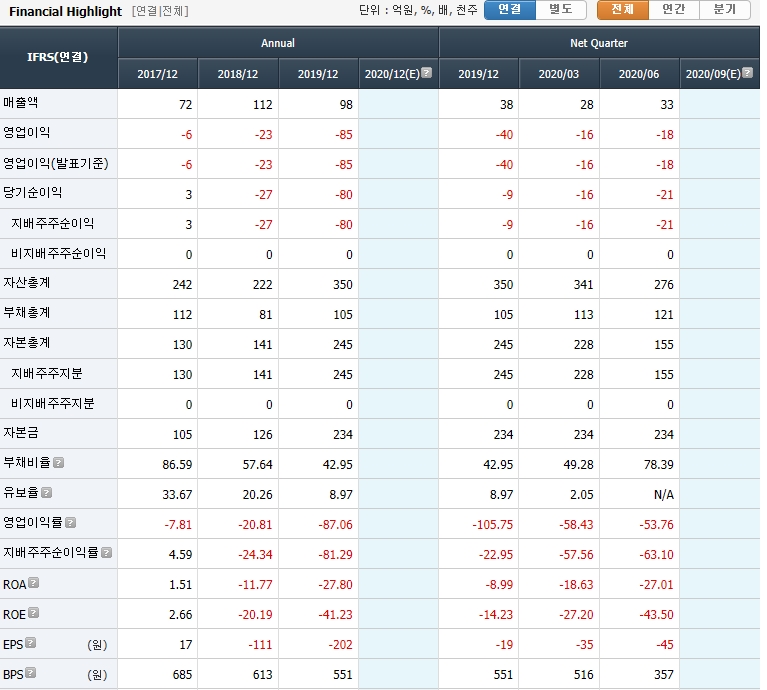
Task: Switch to 연결 consolidated view
Action: pyautogui.click(x=510, y=10)
